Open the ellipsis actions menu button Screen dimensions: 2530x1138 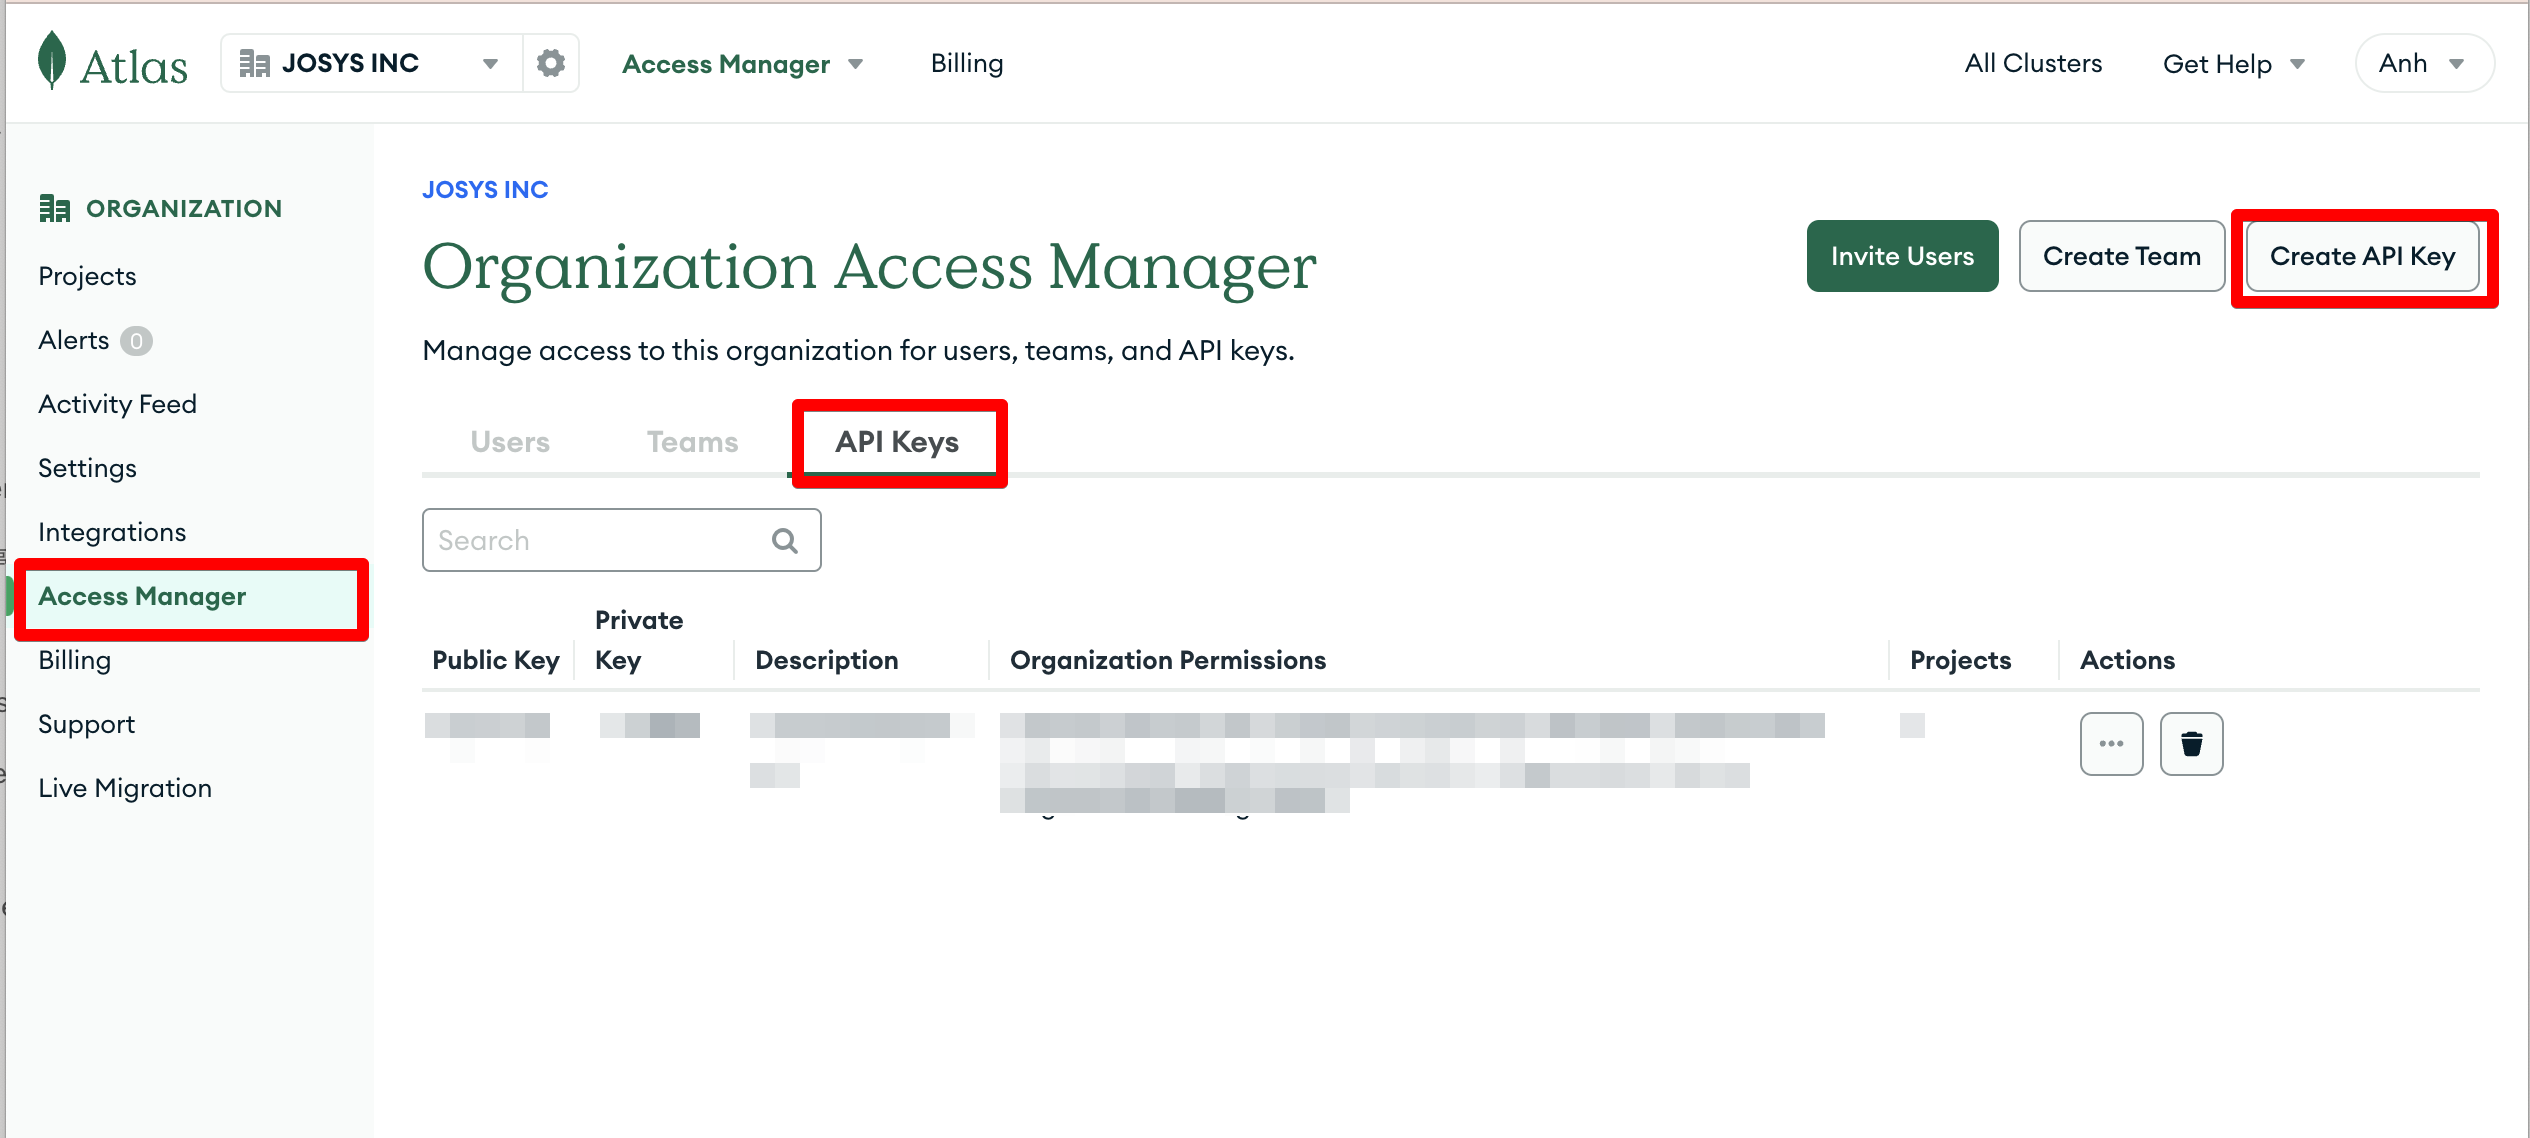pos(2111,743)
